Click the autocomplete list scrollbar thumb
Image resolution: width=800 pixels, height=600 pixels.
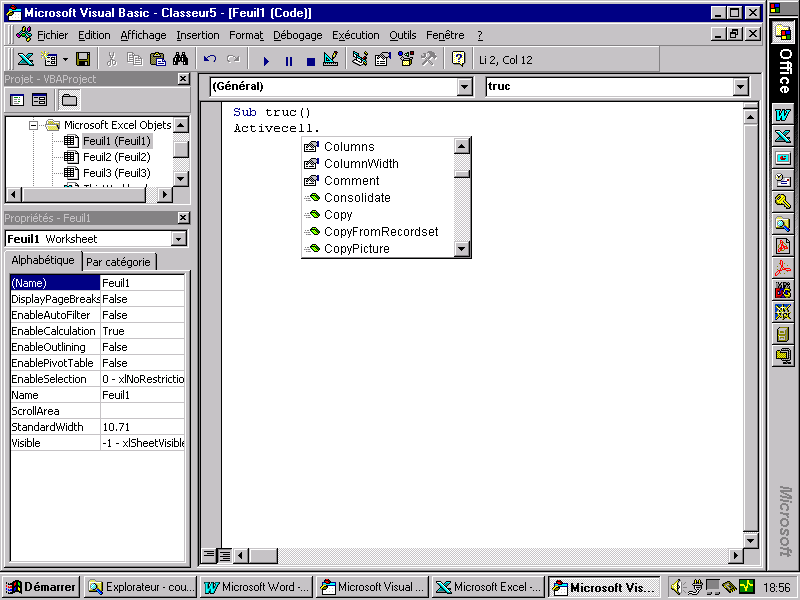click(x=462, y=173)
